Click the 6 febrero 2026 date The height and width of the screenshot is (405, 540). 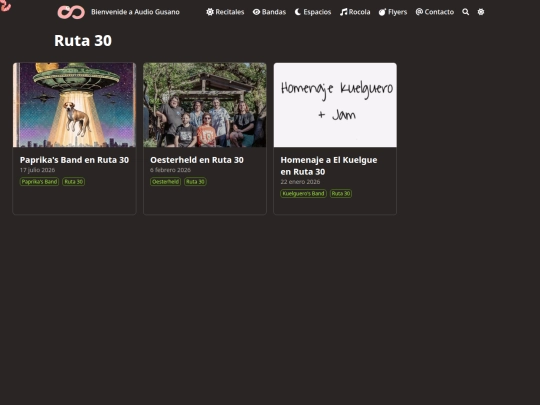pyautogui.click(x=170, y=170)
